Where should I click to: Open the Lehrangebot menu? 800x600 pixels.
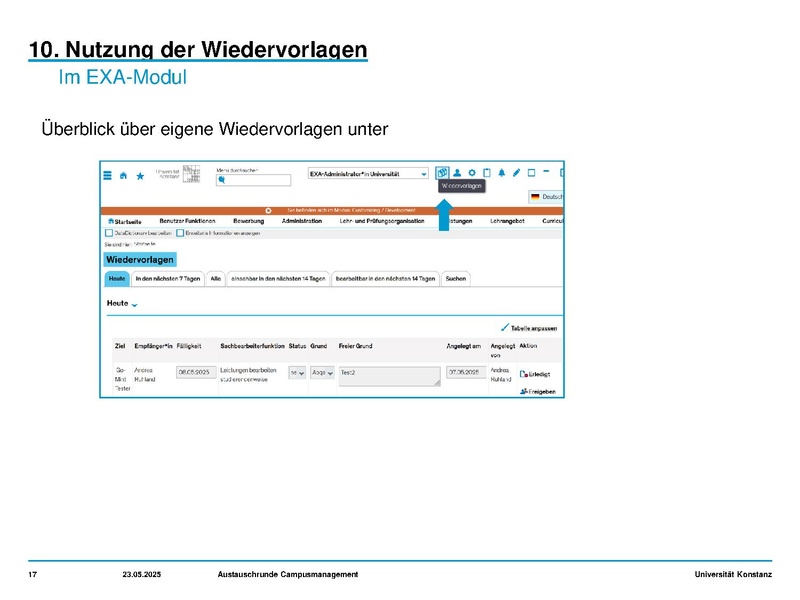(x=507, y=221)
